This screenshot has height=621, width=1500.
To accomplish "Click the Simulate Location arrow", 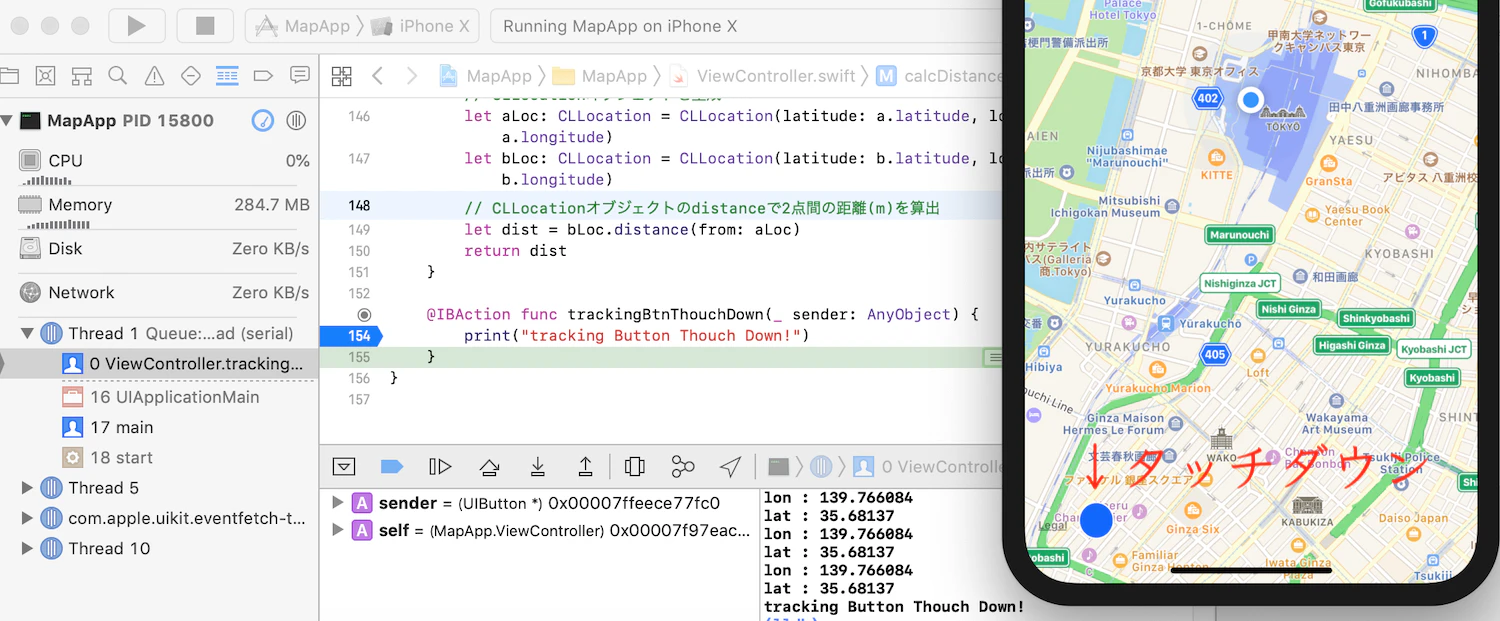I will click(x=731, y=466).
